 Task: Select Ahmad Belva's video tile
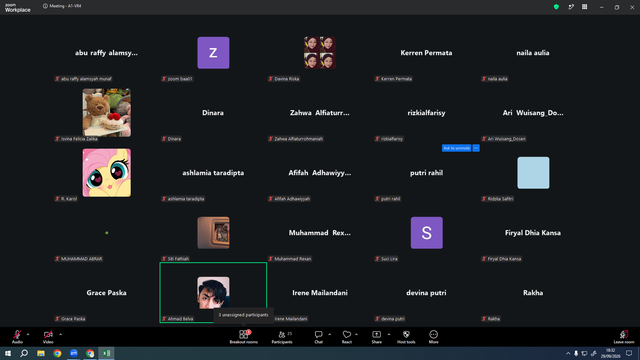[213, 293]
